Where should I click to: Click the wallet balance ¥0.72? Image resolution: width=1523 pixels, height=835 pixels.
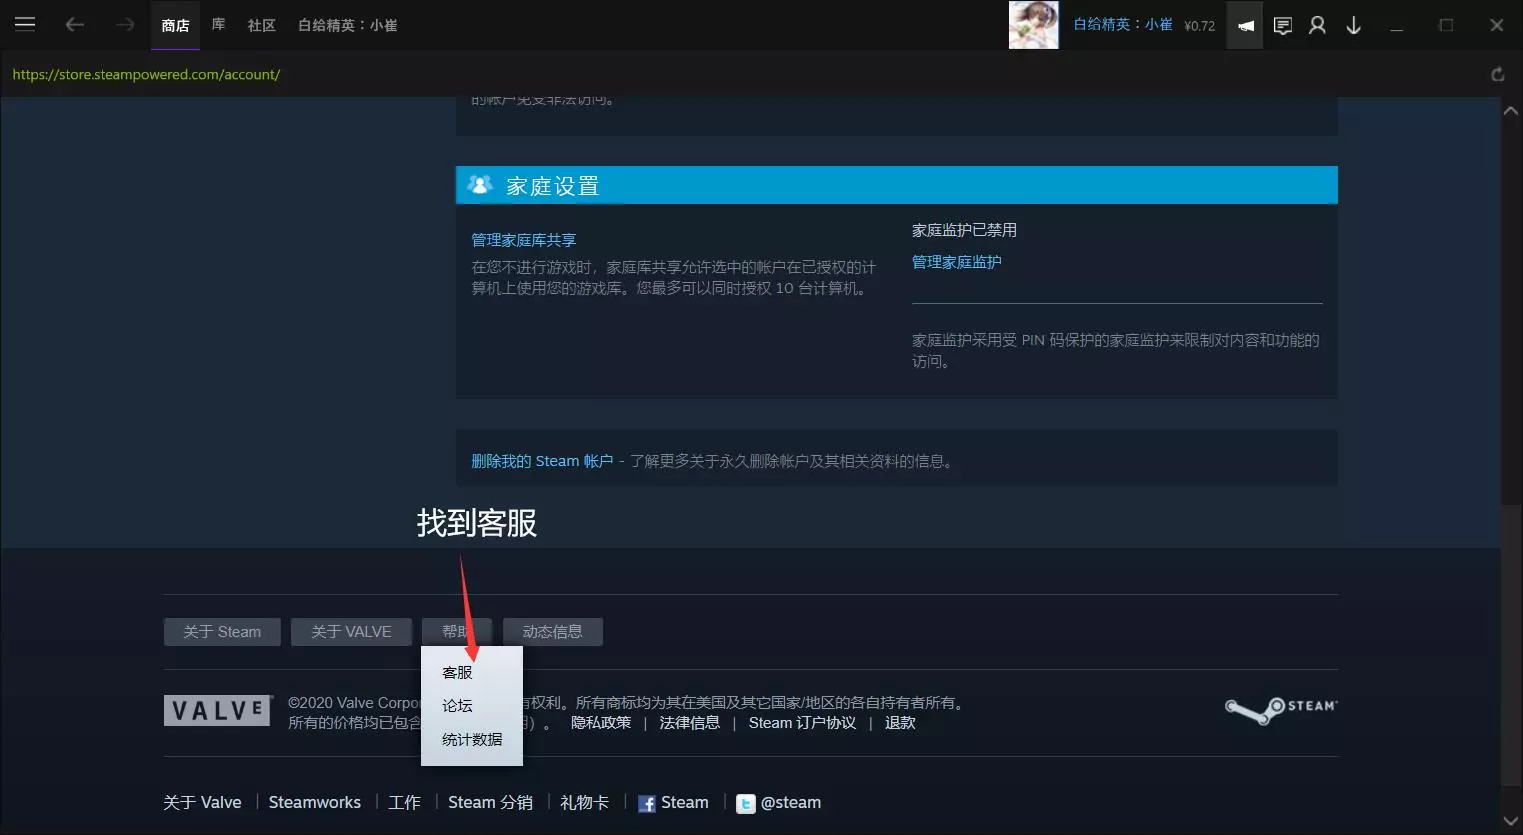(x=1199, y=26)
